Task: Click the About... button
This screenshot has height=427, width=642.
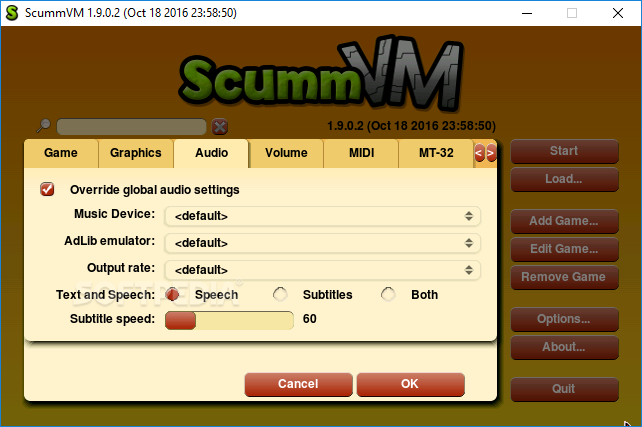Action: [x=564, y=347]
